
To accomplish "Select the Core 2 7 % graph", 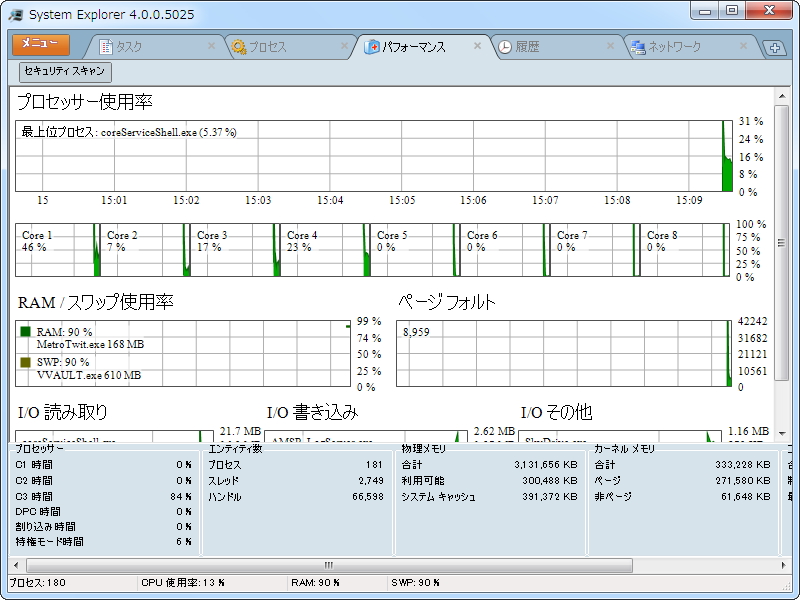I will [x=145, y=250].
